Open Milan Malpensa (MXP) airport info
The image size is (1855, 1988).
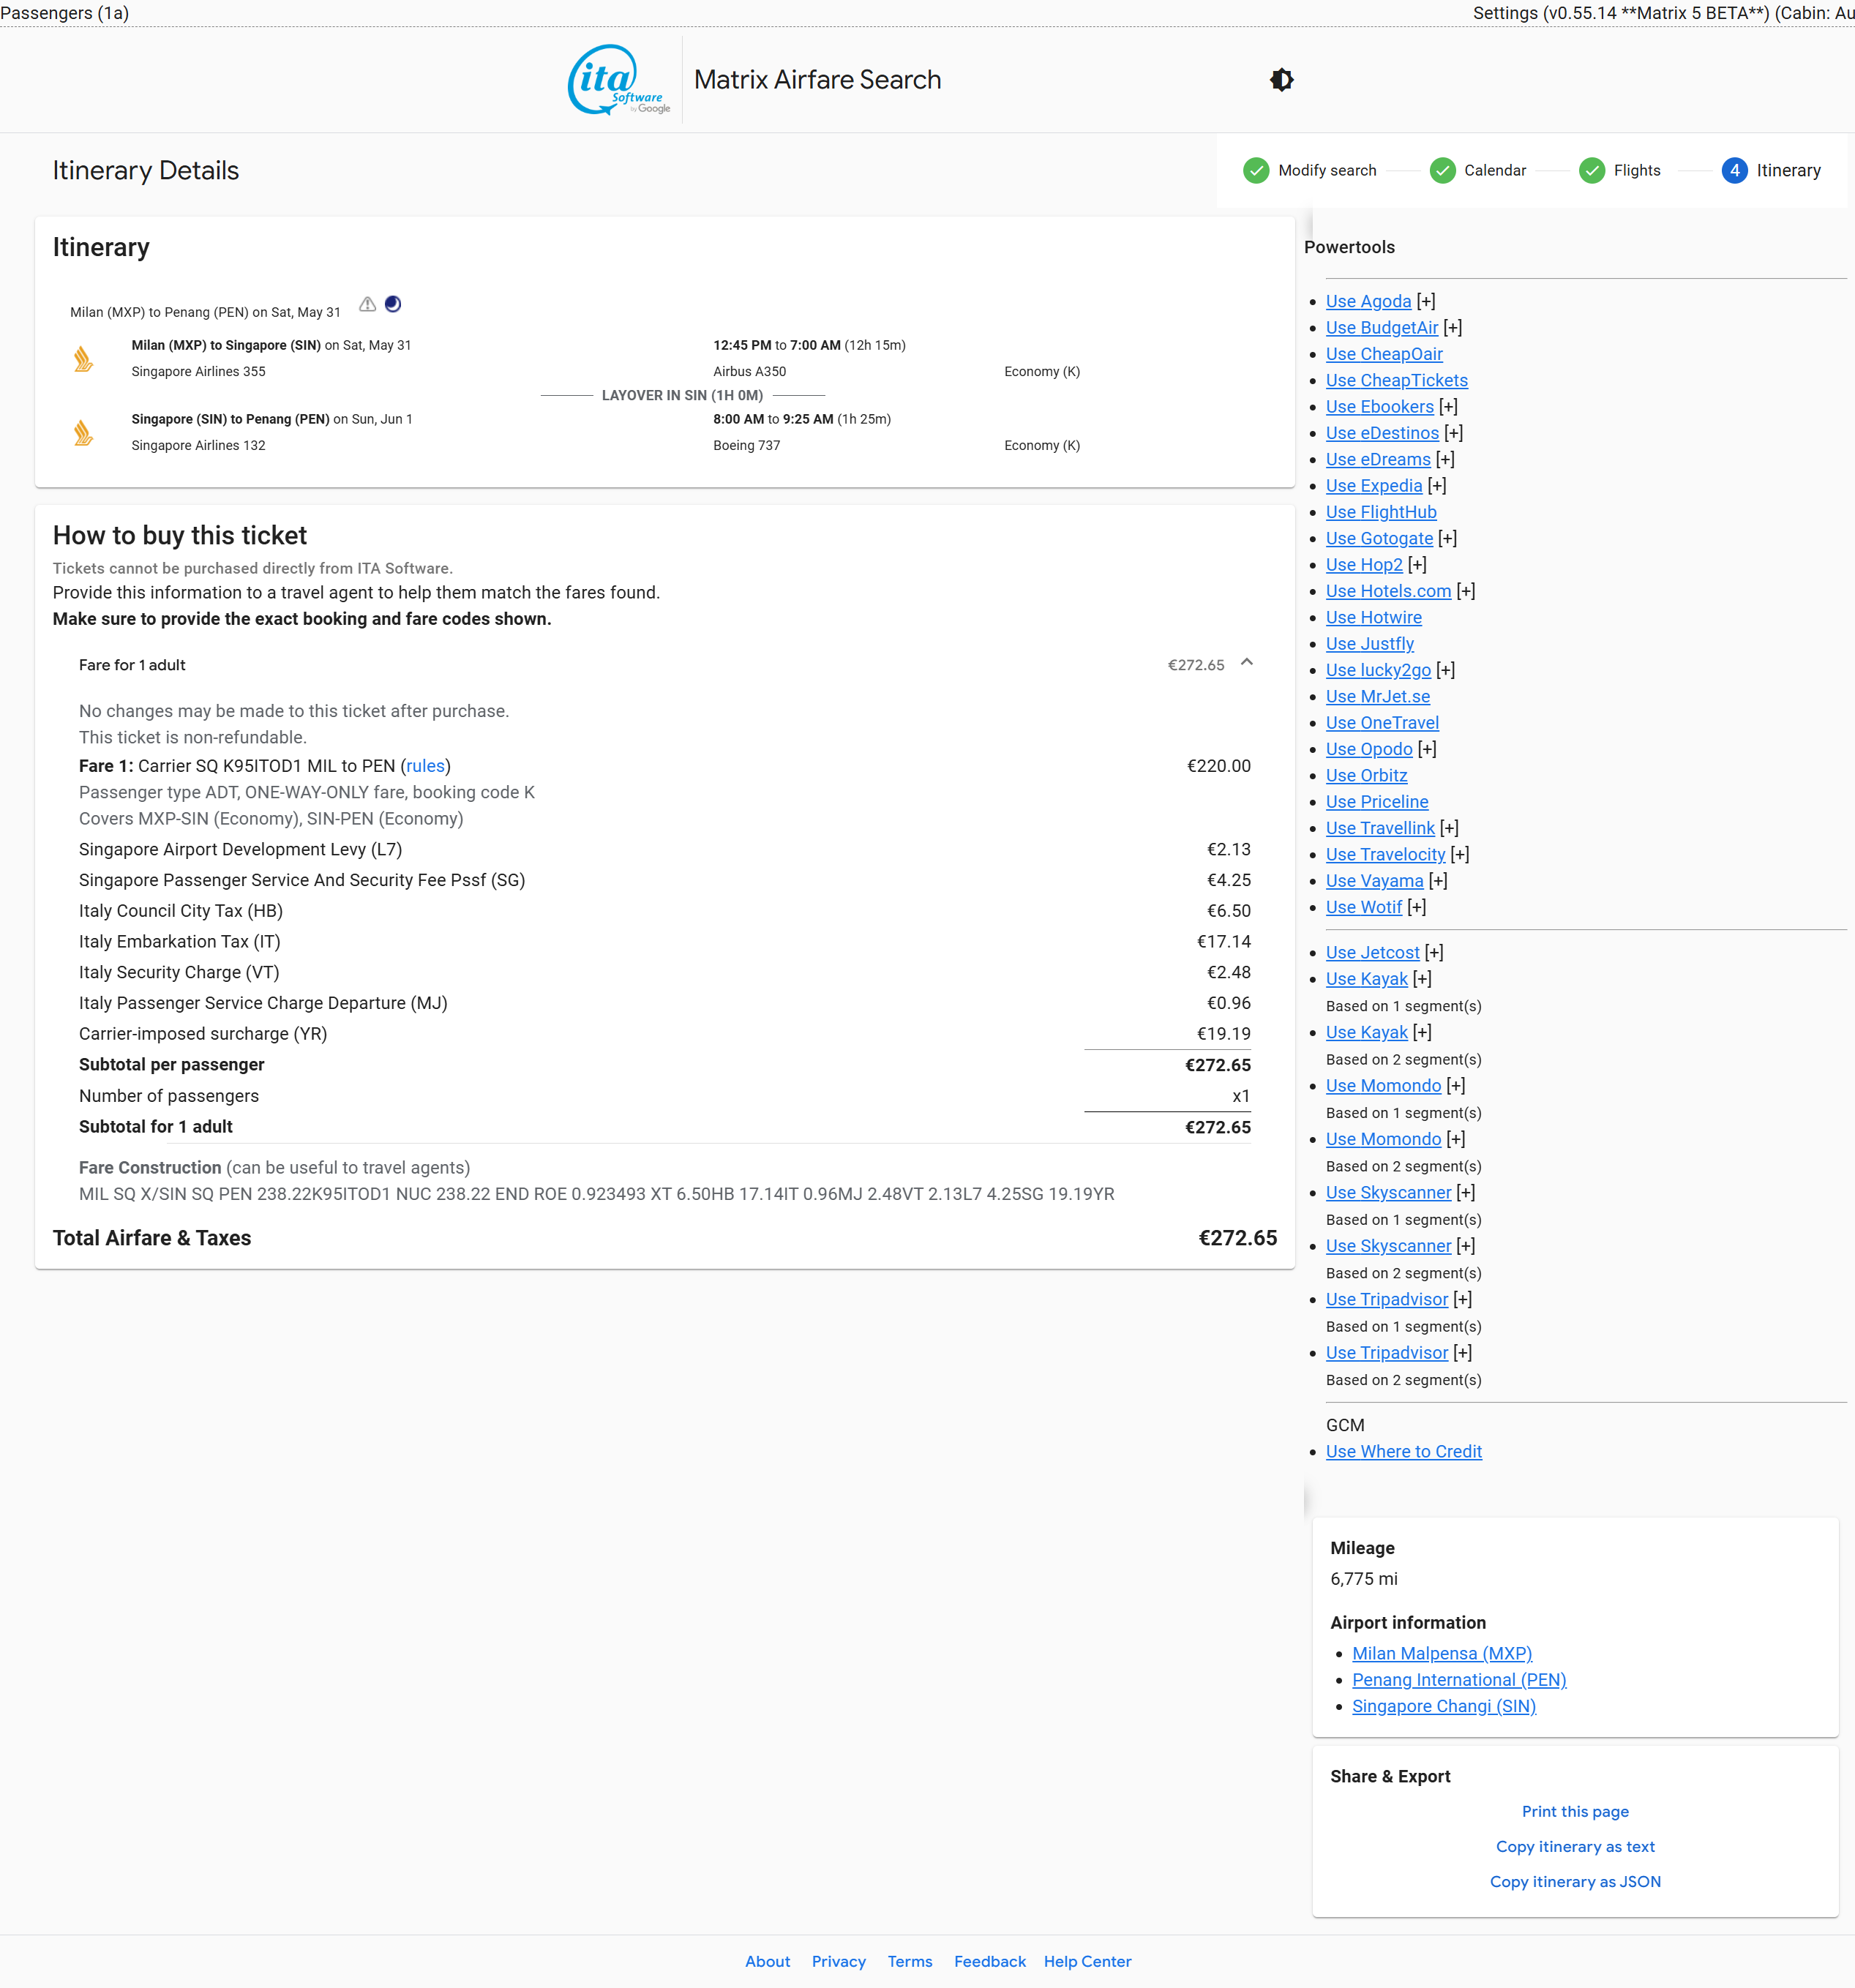coord(1441,1654)
